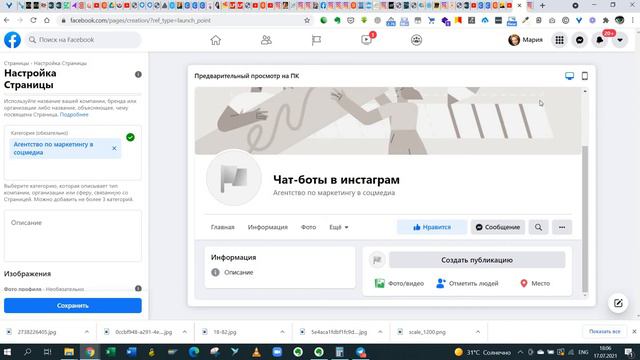Viewport: 640px width, 360px height.
Task: Click the Сохранить button
Action: (73, 305)
